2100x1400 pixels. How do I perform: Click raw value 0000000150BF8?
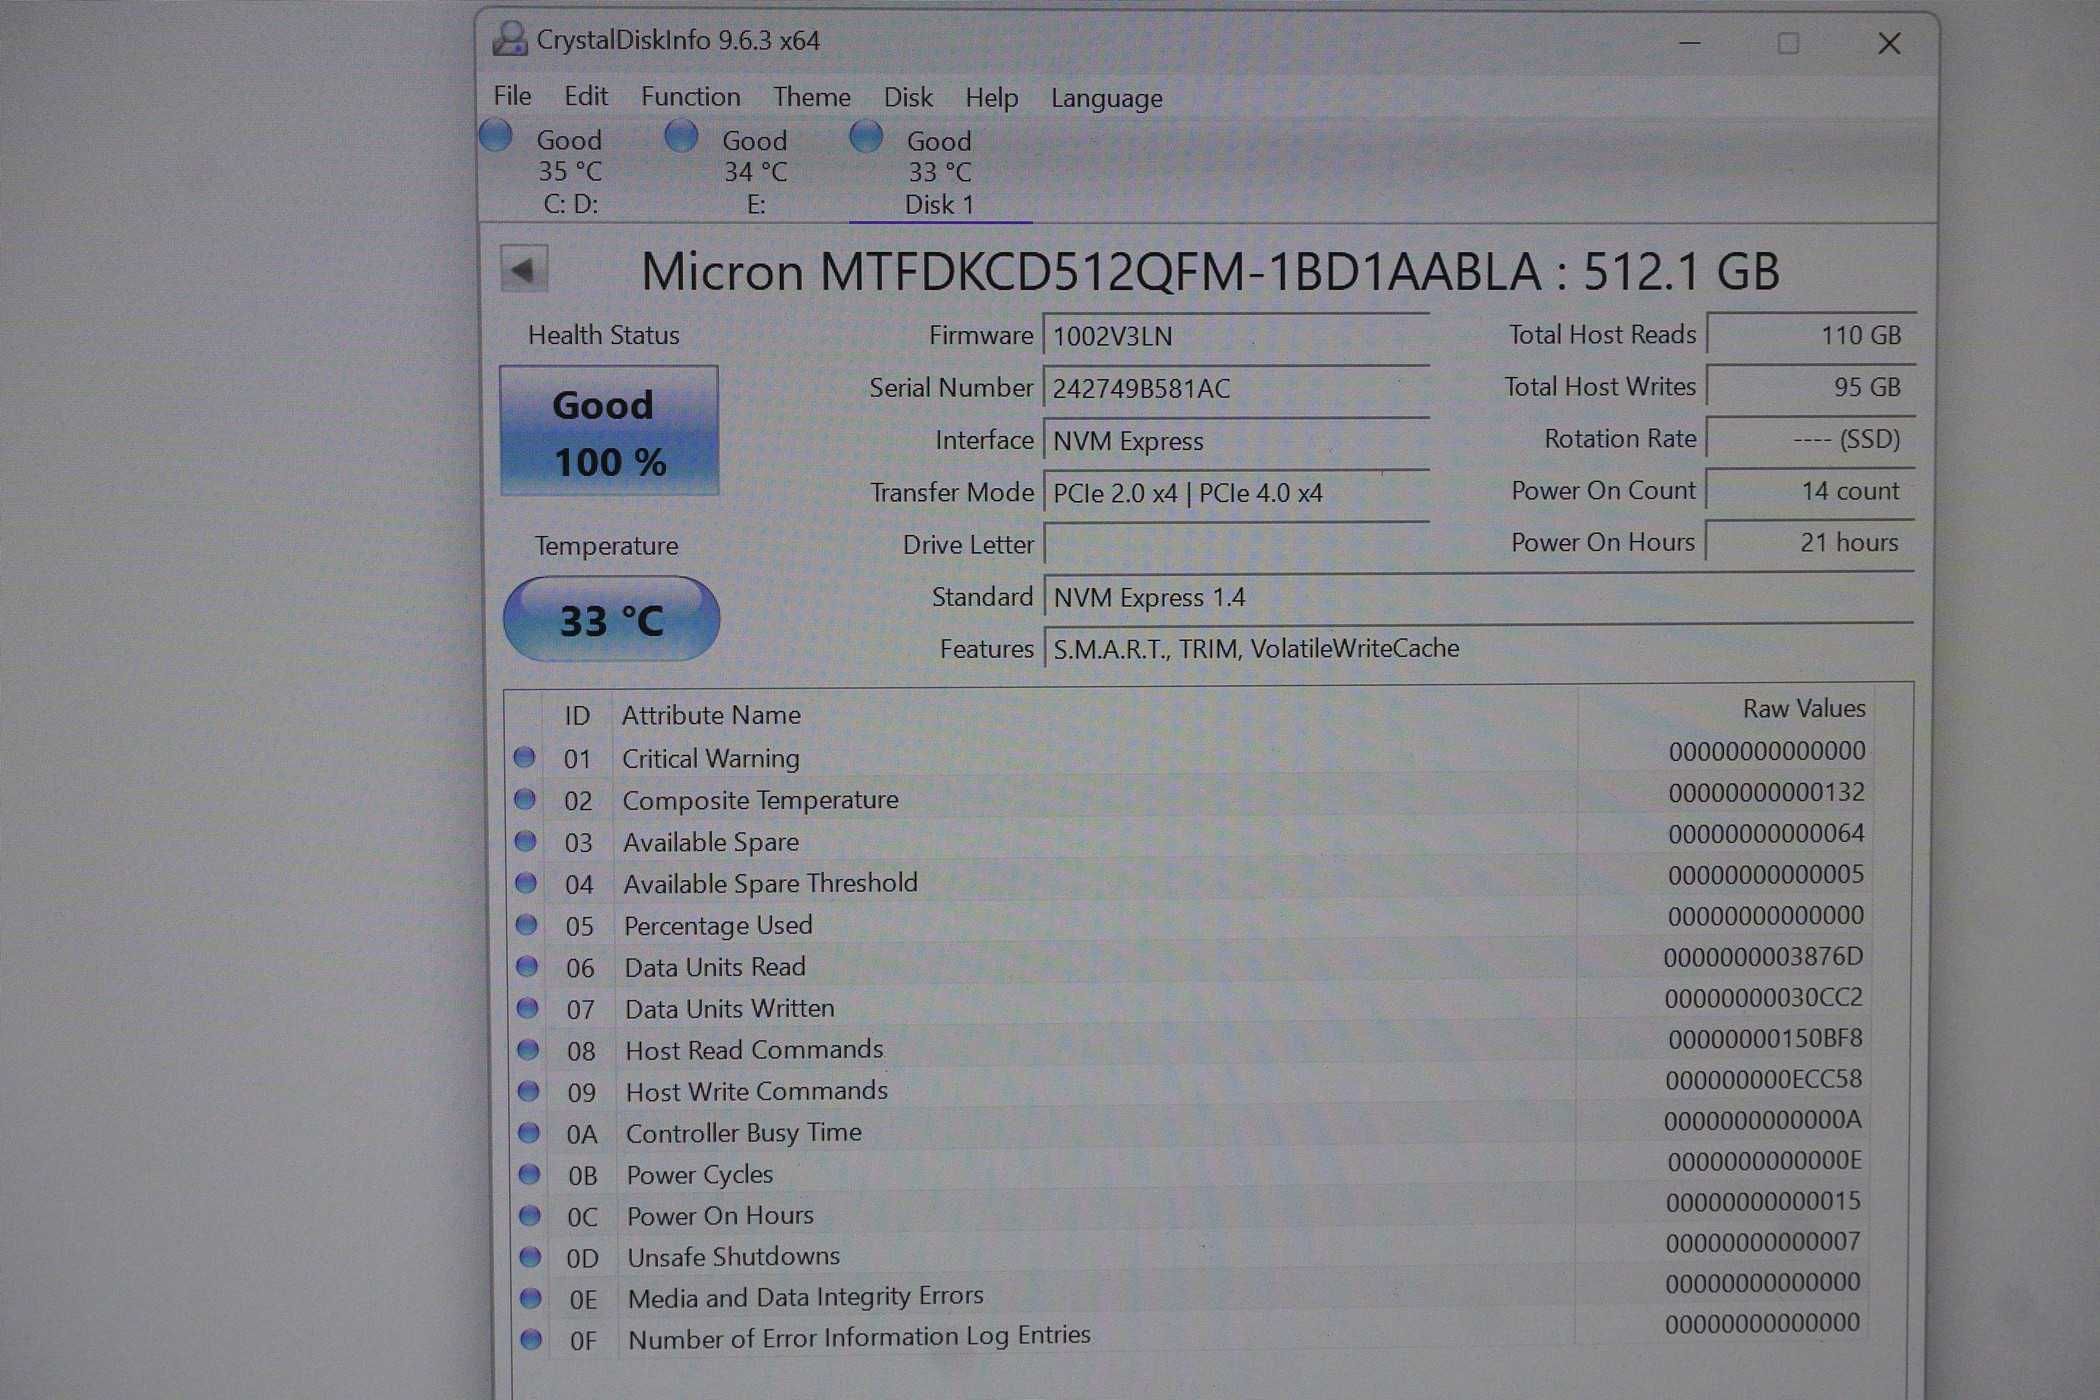[x=1765, y=1039]
